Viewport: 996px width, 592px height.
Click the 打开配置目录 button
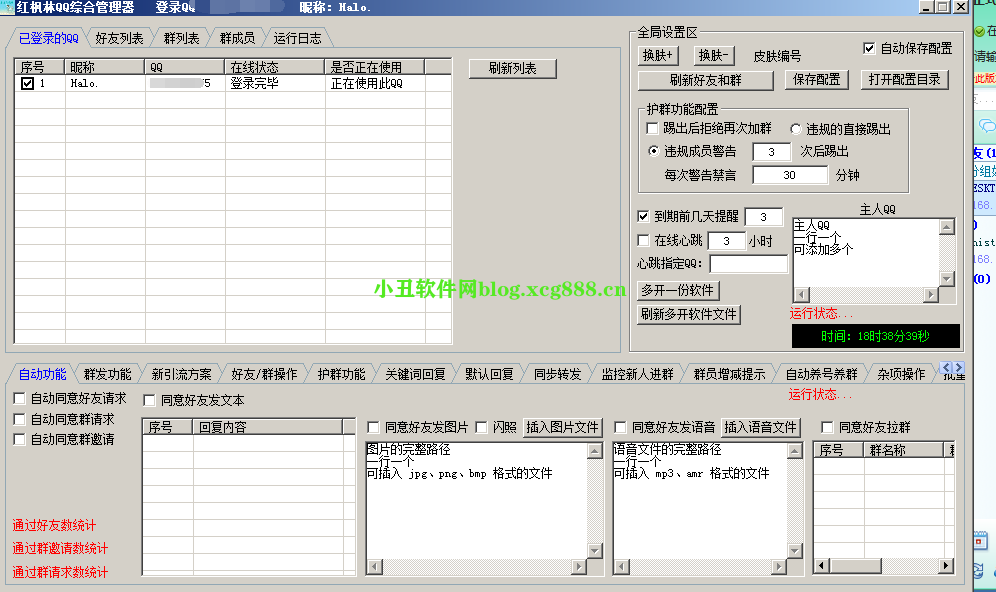(905, 79)
